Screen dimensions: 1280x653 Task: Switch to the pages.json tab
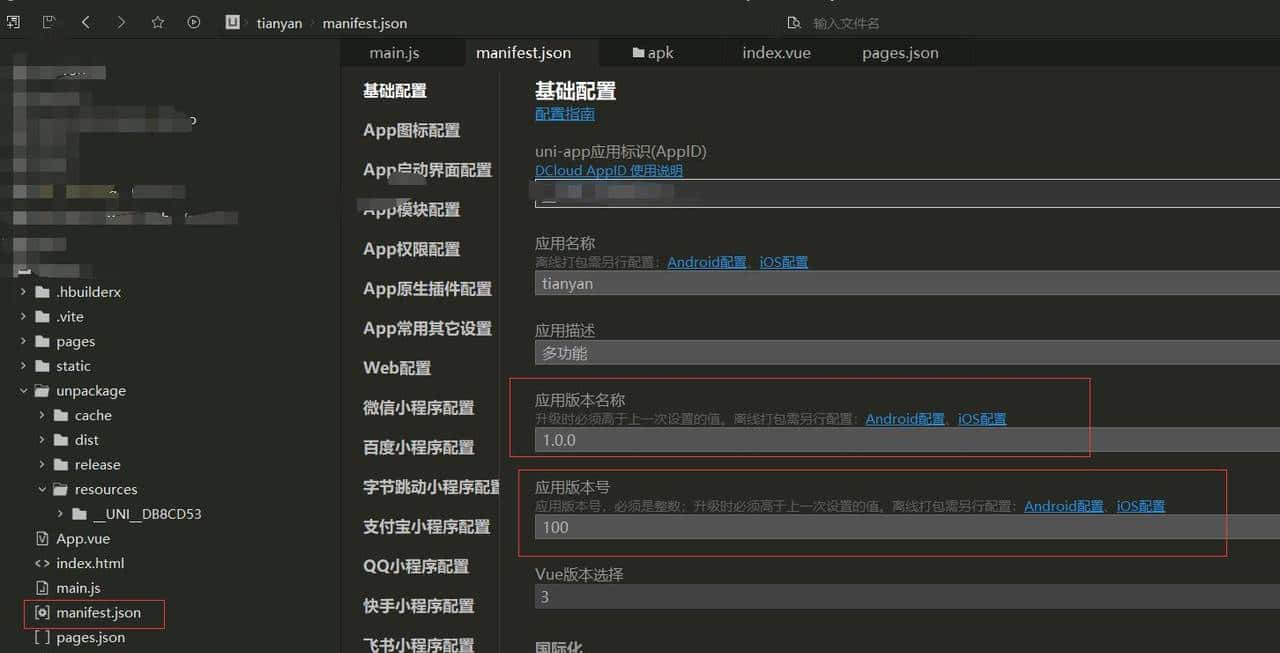[x=899, y=52]
